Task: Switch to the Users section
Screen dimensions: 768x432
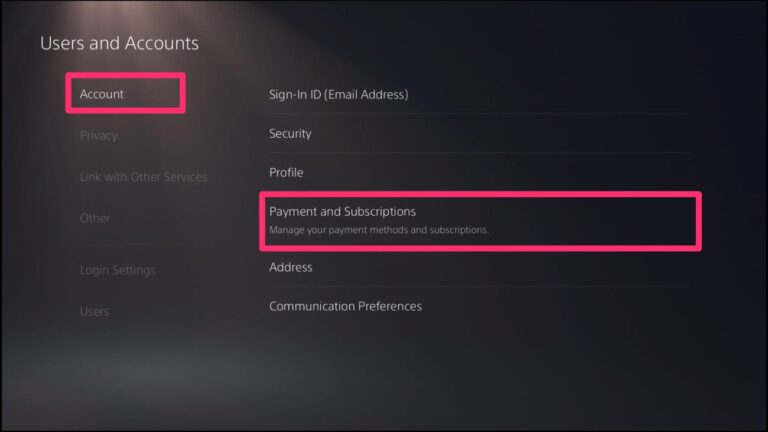Action: pyautogui.click(x=94, y=311)
